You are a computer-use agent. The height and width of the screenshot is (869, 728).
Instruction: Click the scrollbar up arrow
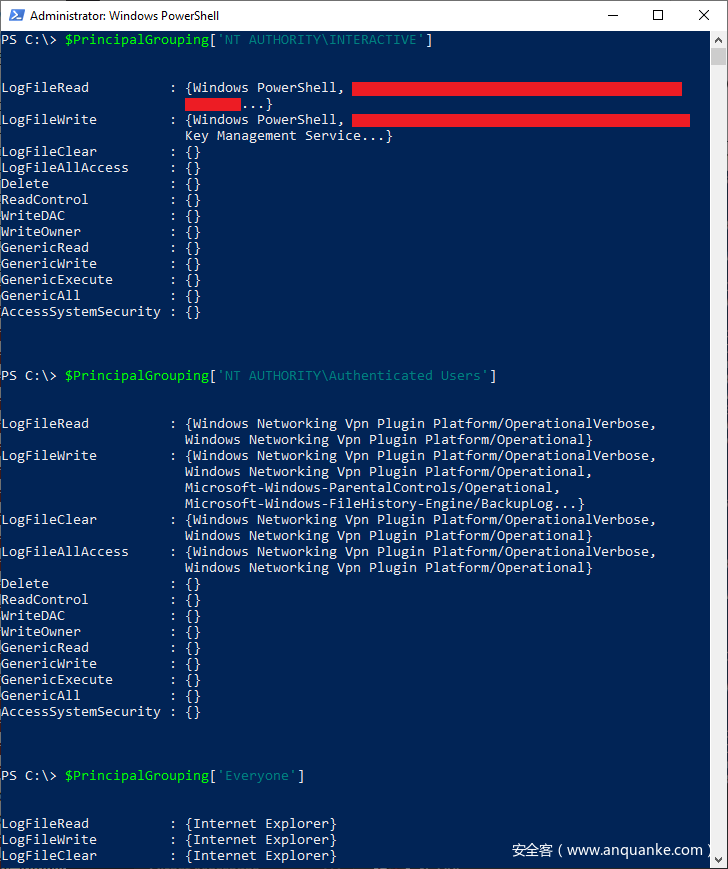(x=718, y=38)
